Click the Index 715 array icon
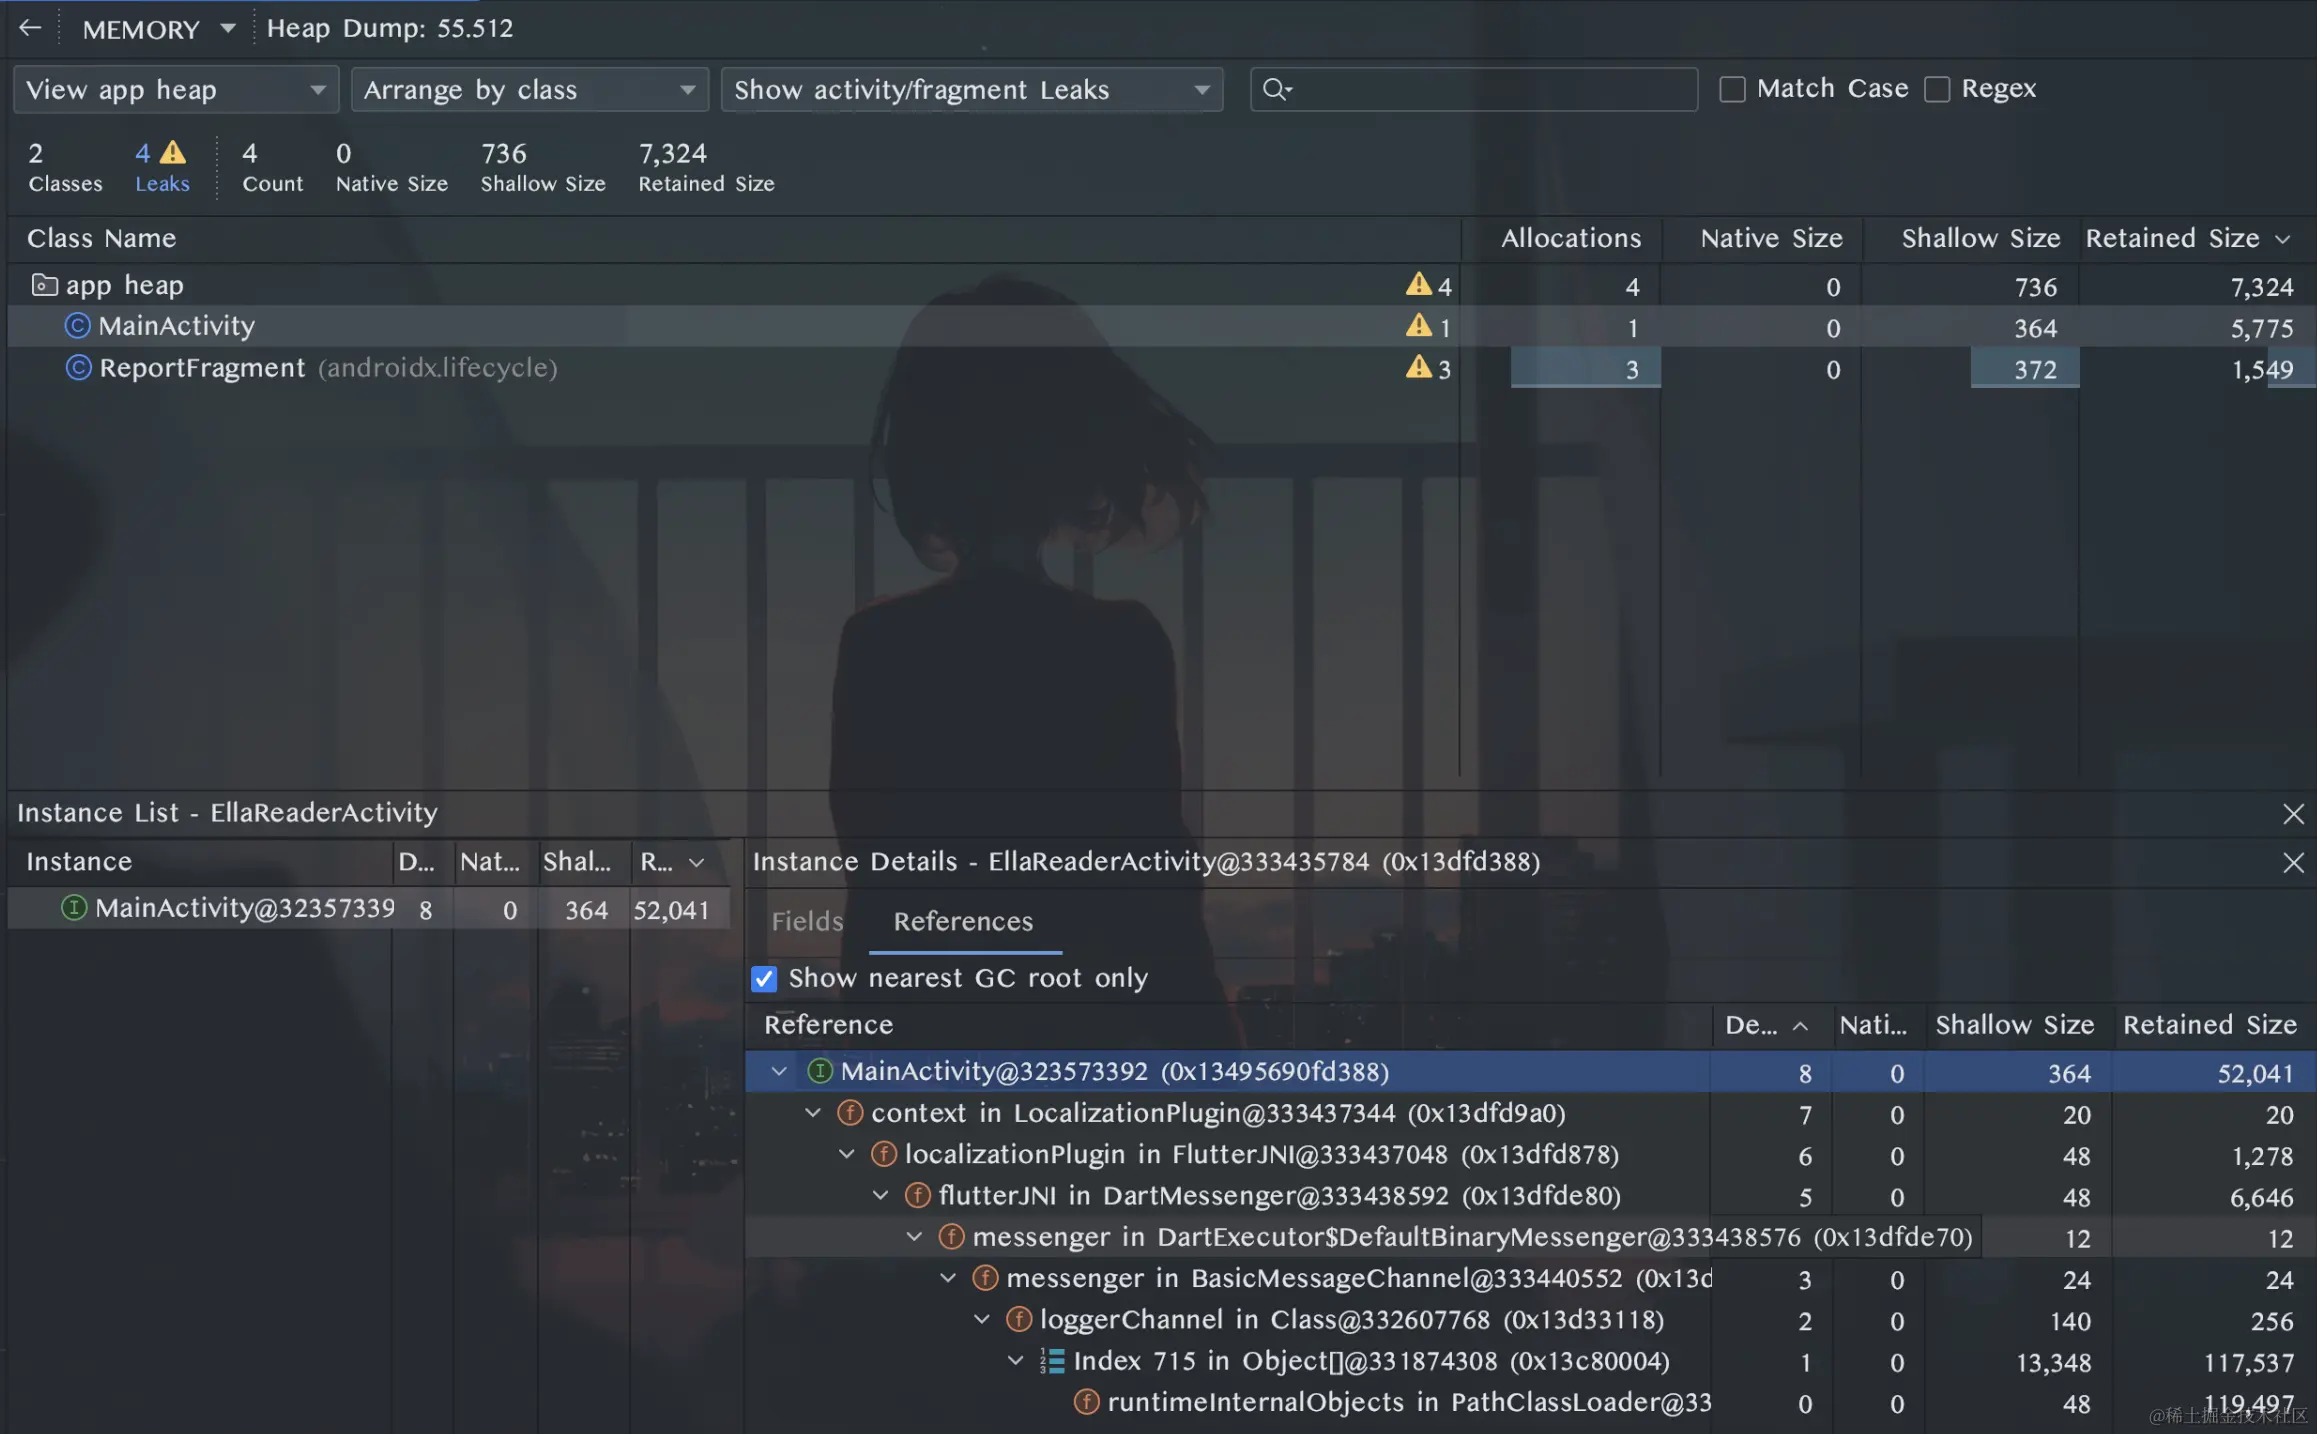This screenshot has height=1434, width=2317. pyautogui.click(x=1052, y=1361)
